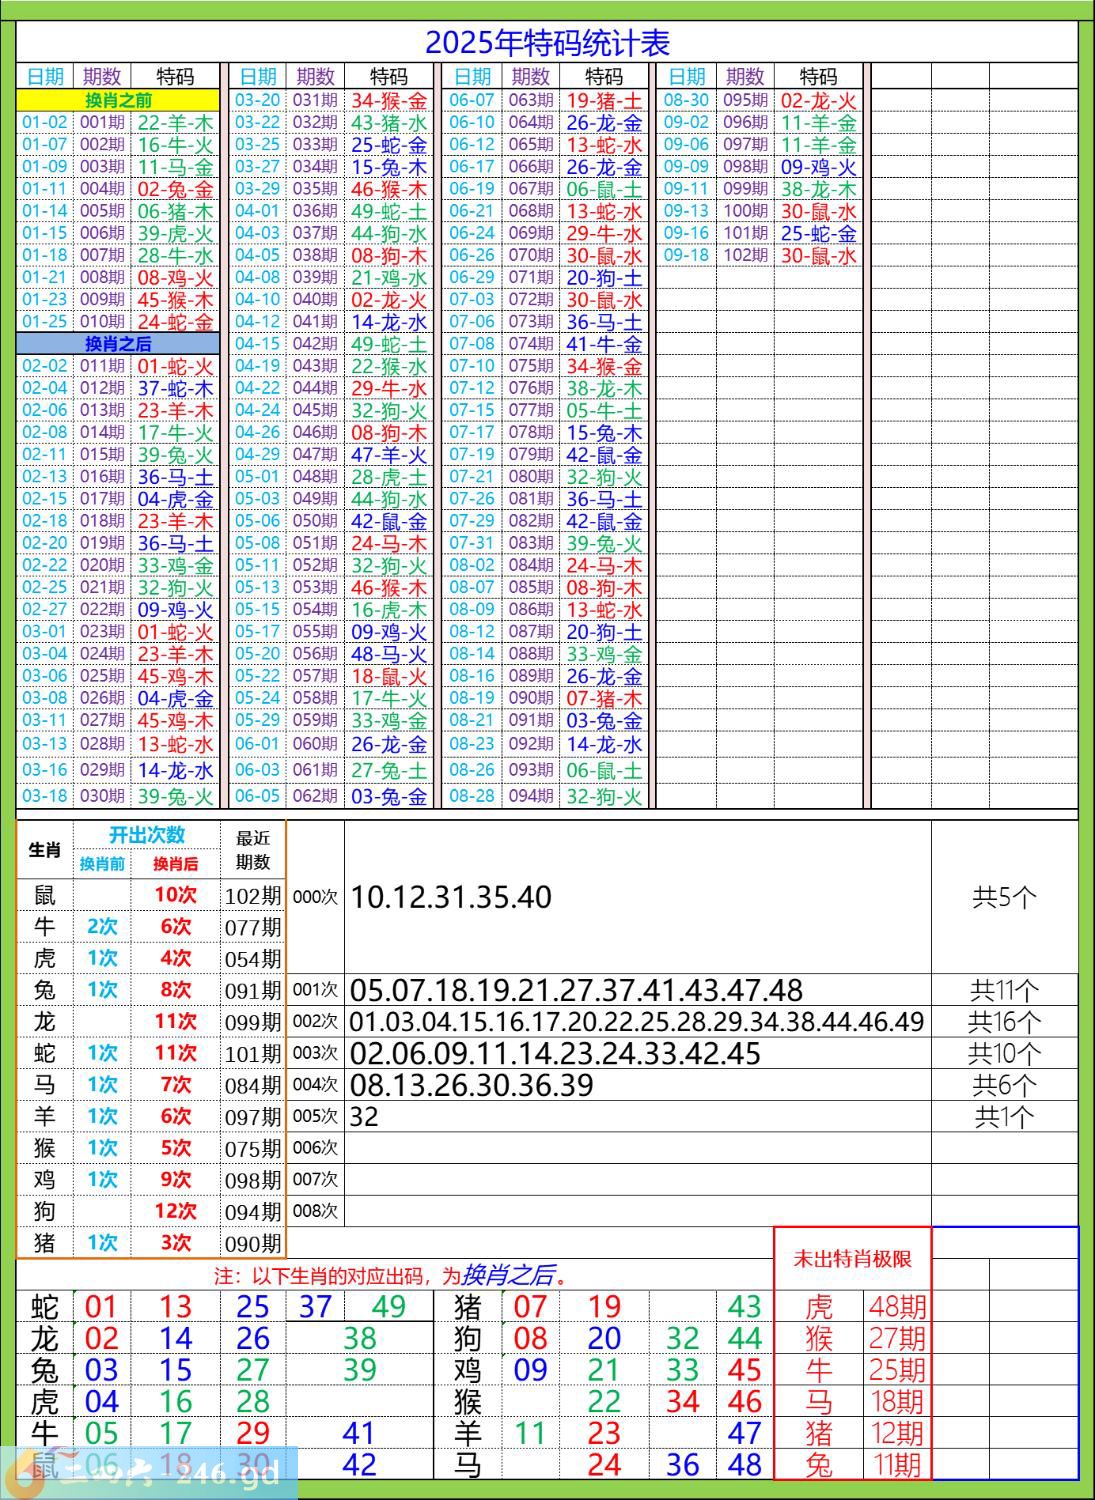Click the date cell "08-30"
The width and height of the screenshot is (1095, 1500).
pyautogui.click(x=686, y=100)
